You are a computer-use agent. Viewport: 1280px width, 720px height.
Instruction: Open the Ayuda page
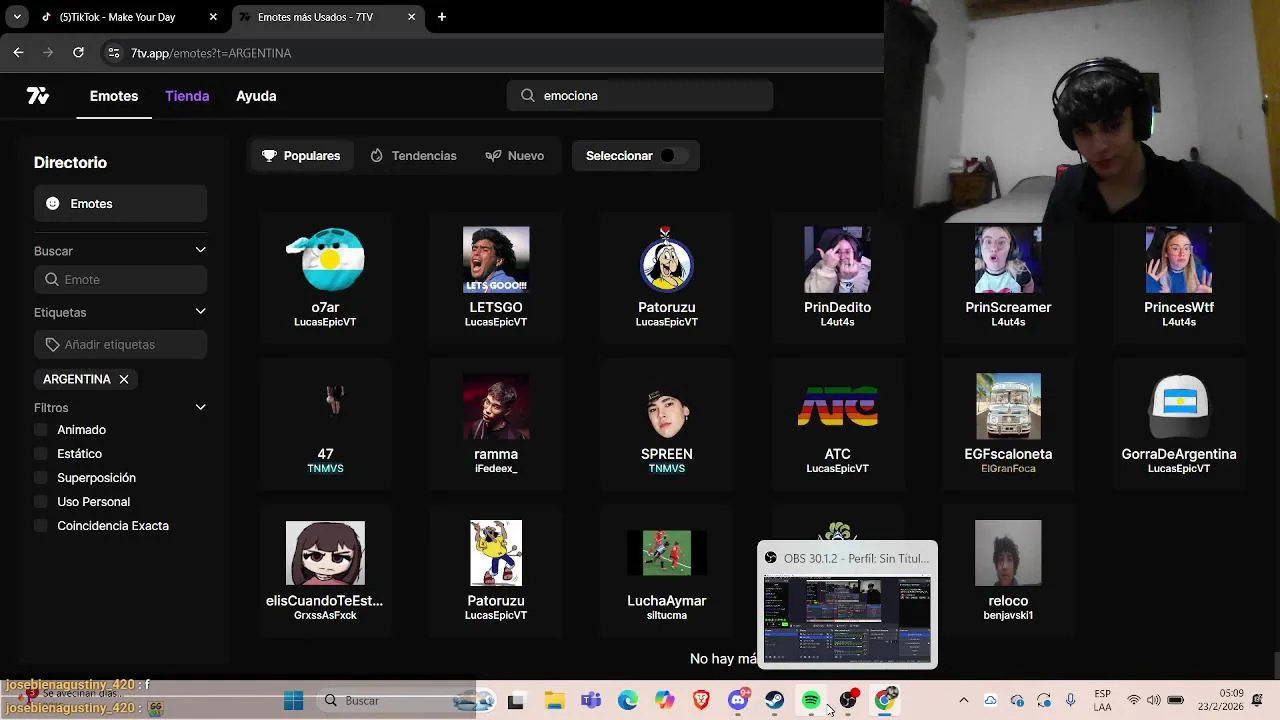pos(256,96)
